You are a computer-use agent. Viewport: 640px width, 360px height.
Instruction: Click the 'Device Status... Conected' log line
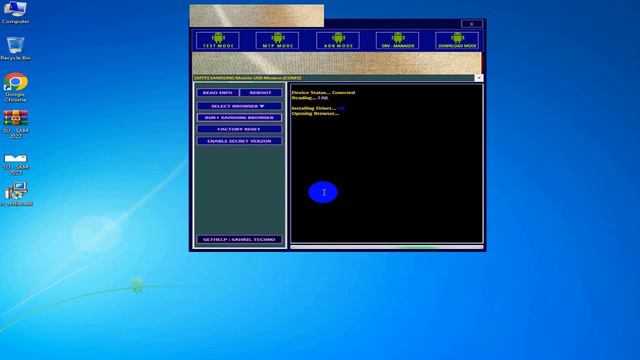[323, 93]
